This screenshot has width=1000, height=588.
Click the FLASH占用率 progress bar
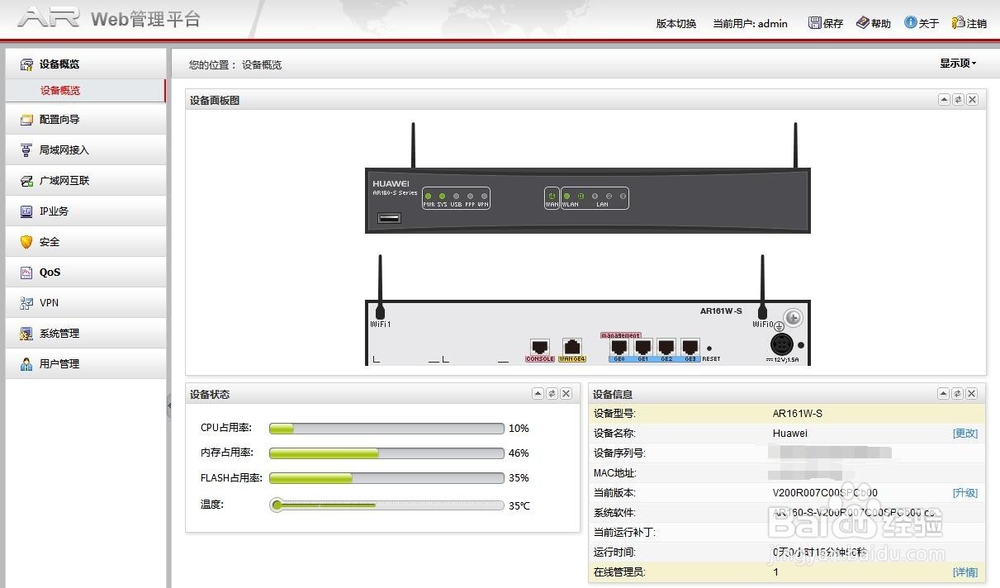pyautogui.click(x=386, y=478)
